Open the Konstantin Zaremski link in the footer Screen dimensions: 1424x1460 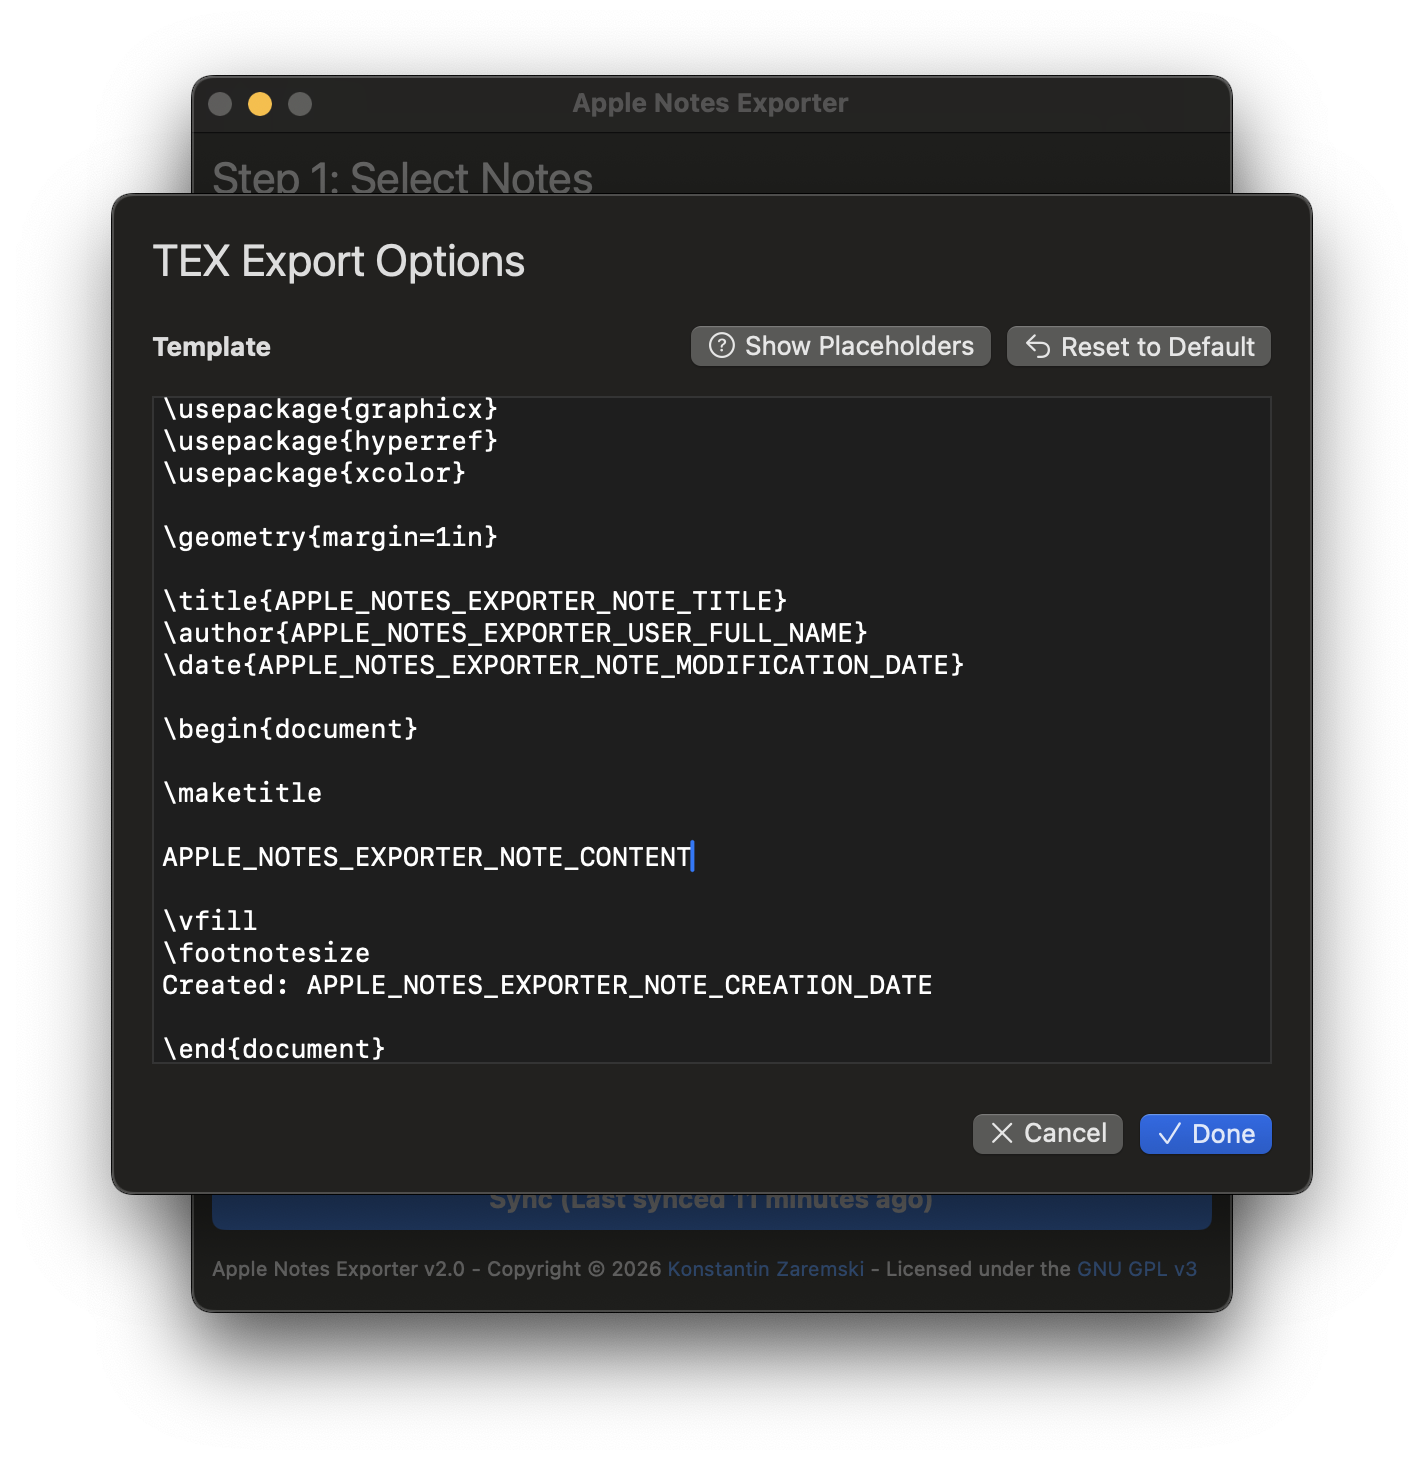(x=766, y=1269)
